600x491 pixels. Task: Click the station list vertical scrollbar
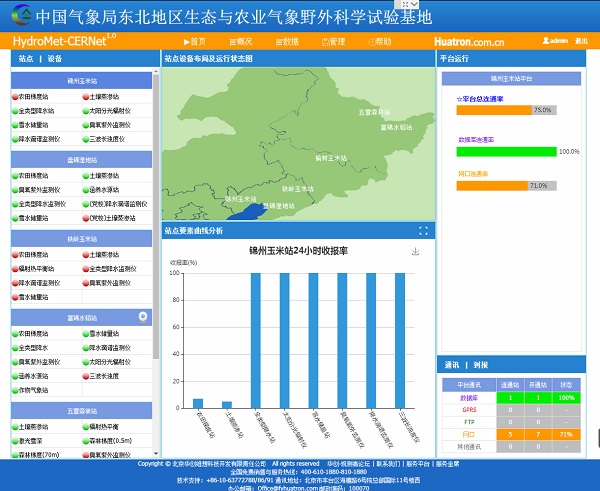tap(156, 200)
